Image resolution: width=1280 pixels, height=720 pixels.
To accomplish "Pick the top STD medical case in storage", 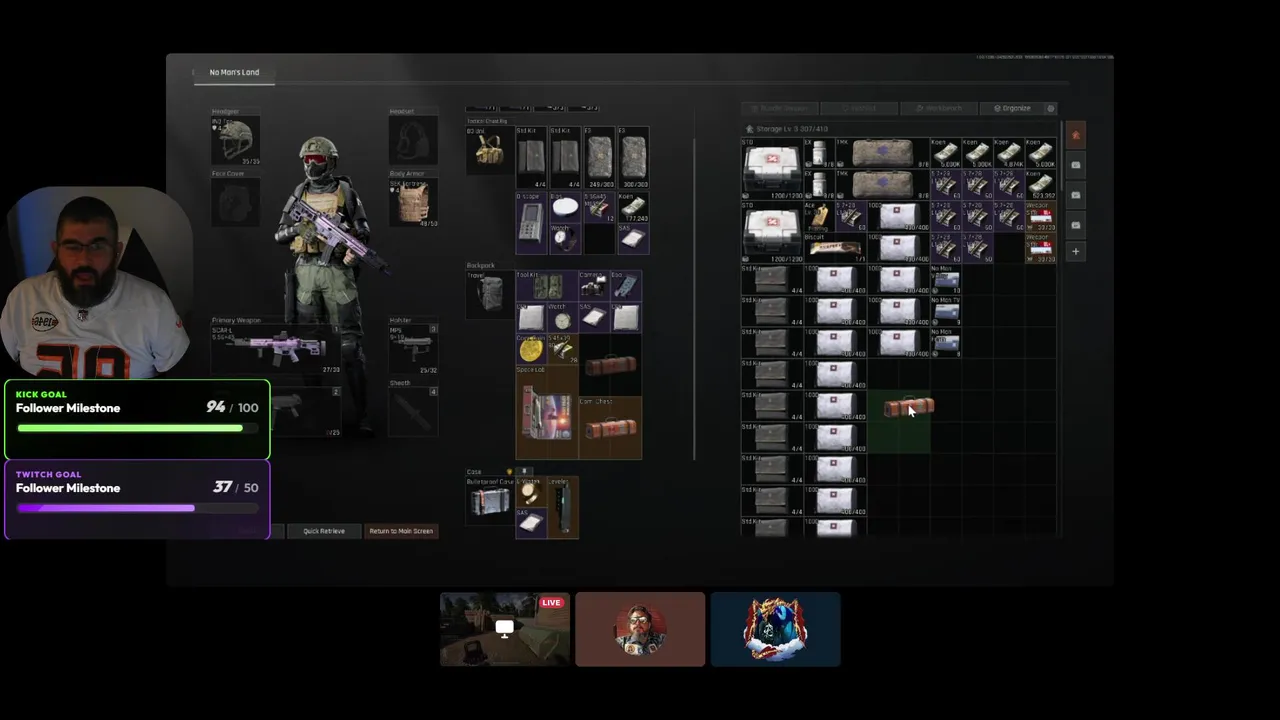I will (x=772, y=170).
